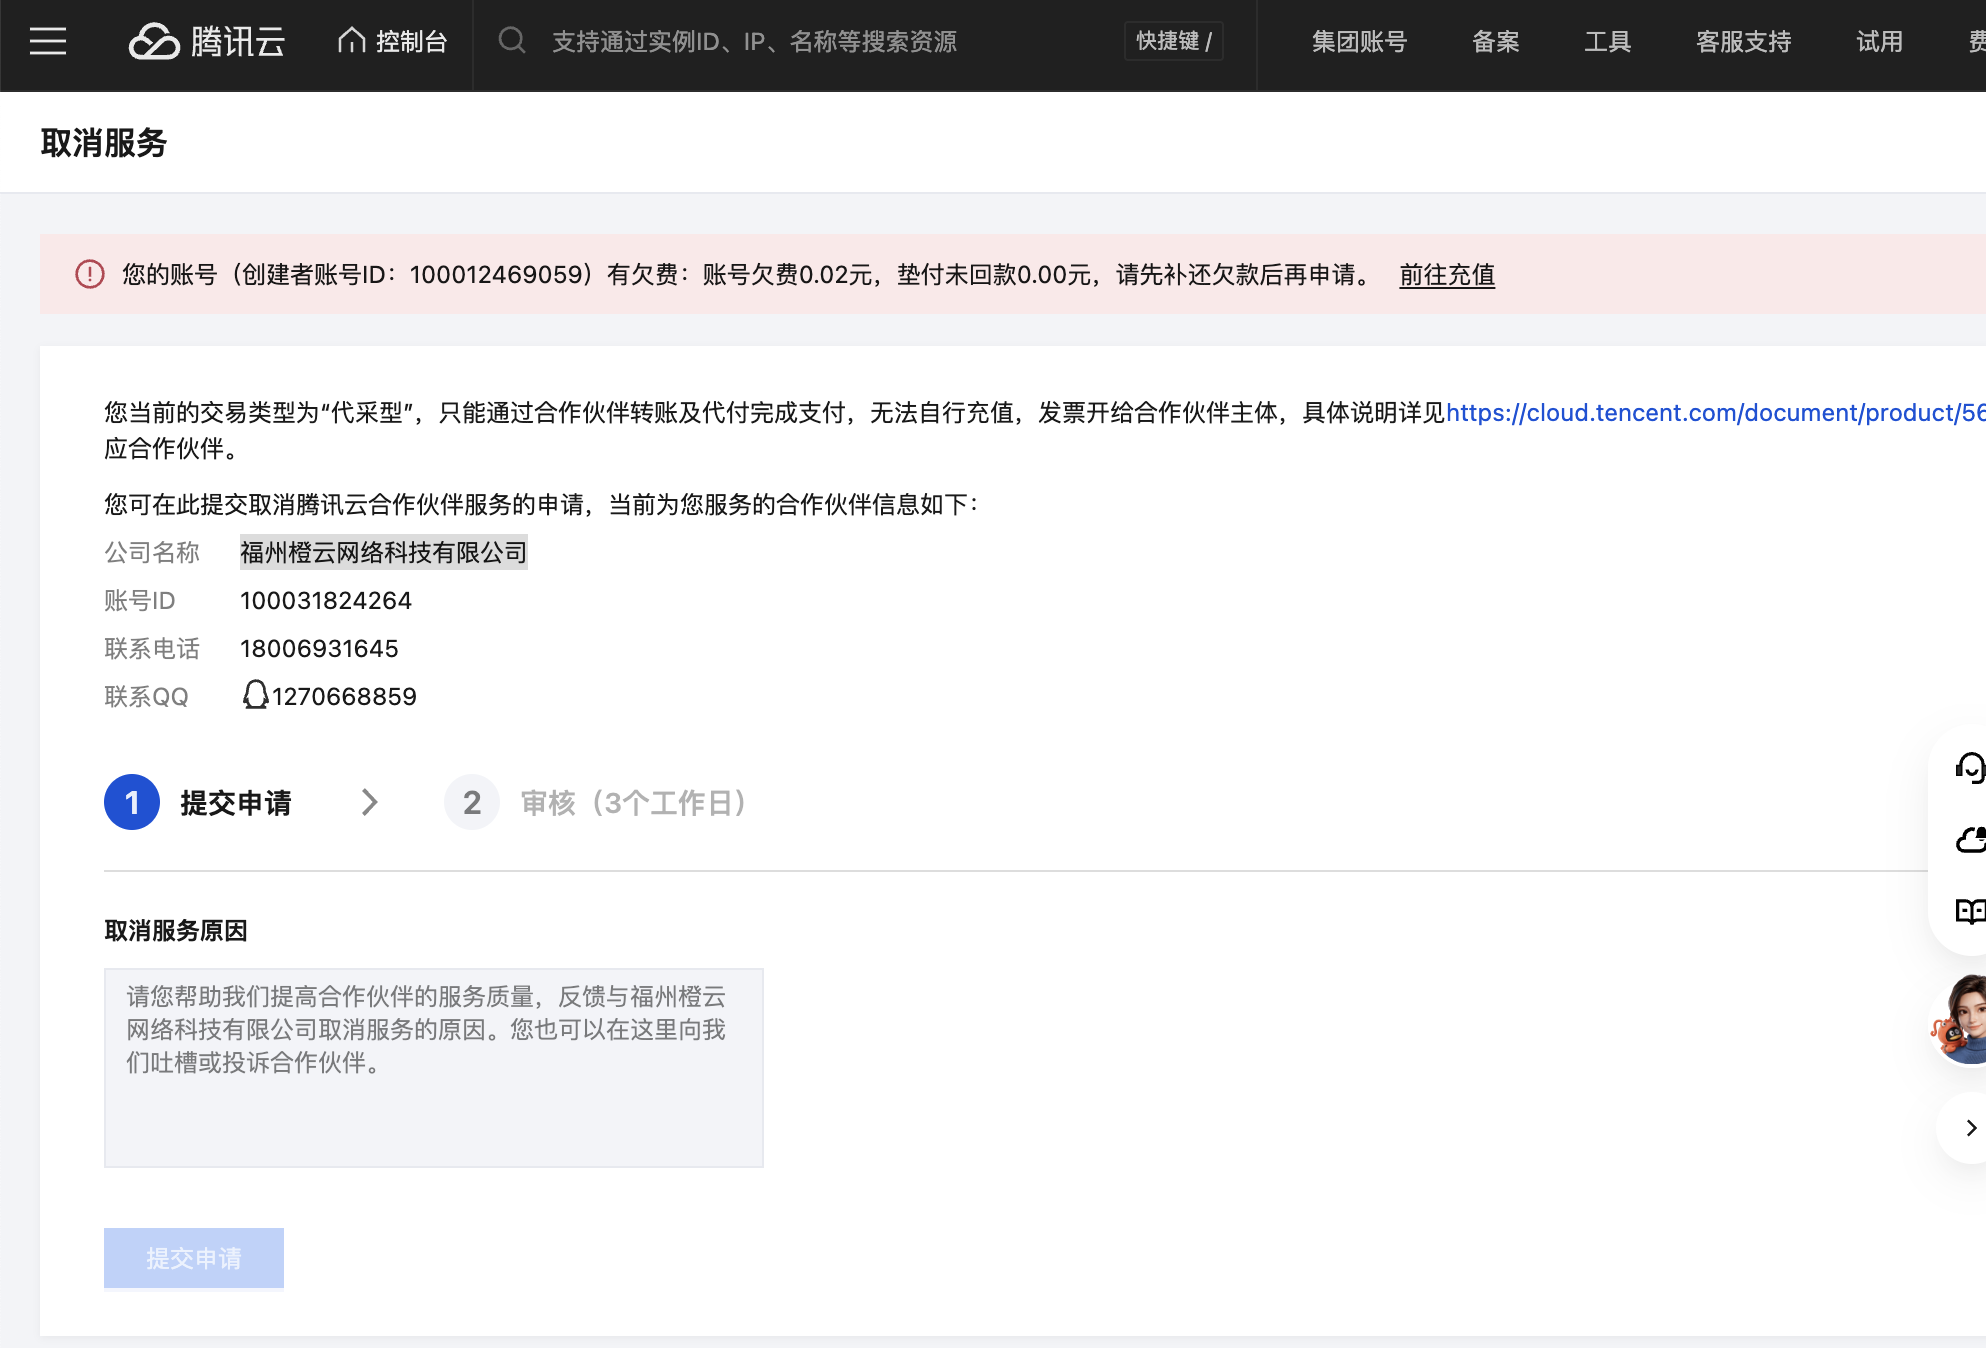Click the QQ penguin icon
Image resolution: width=1986 pixels, height=1348 pixels.
point(256,695)
